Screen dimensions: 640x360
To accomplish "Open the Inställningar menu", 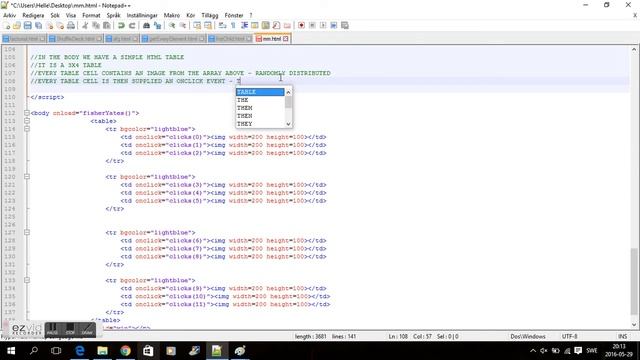I will tap(142, 15).
